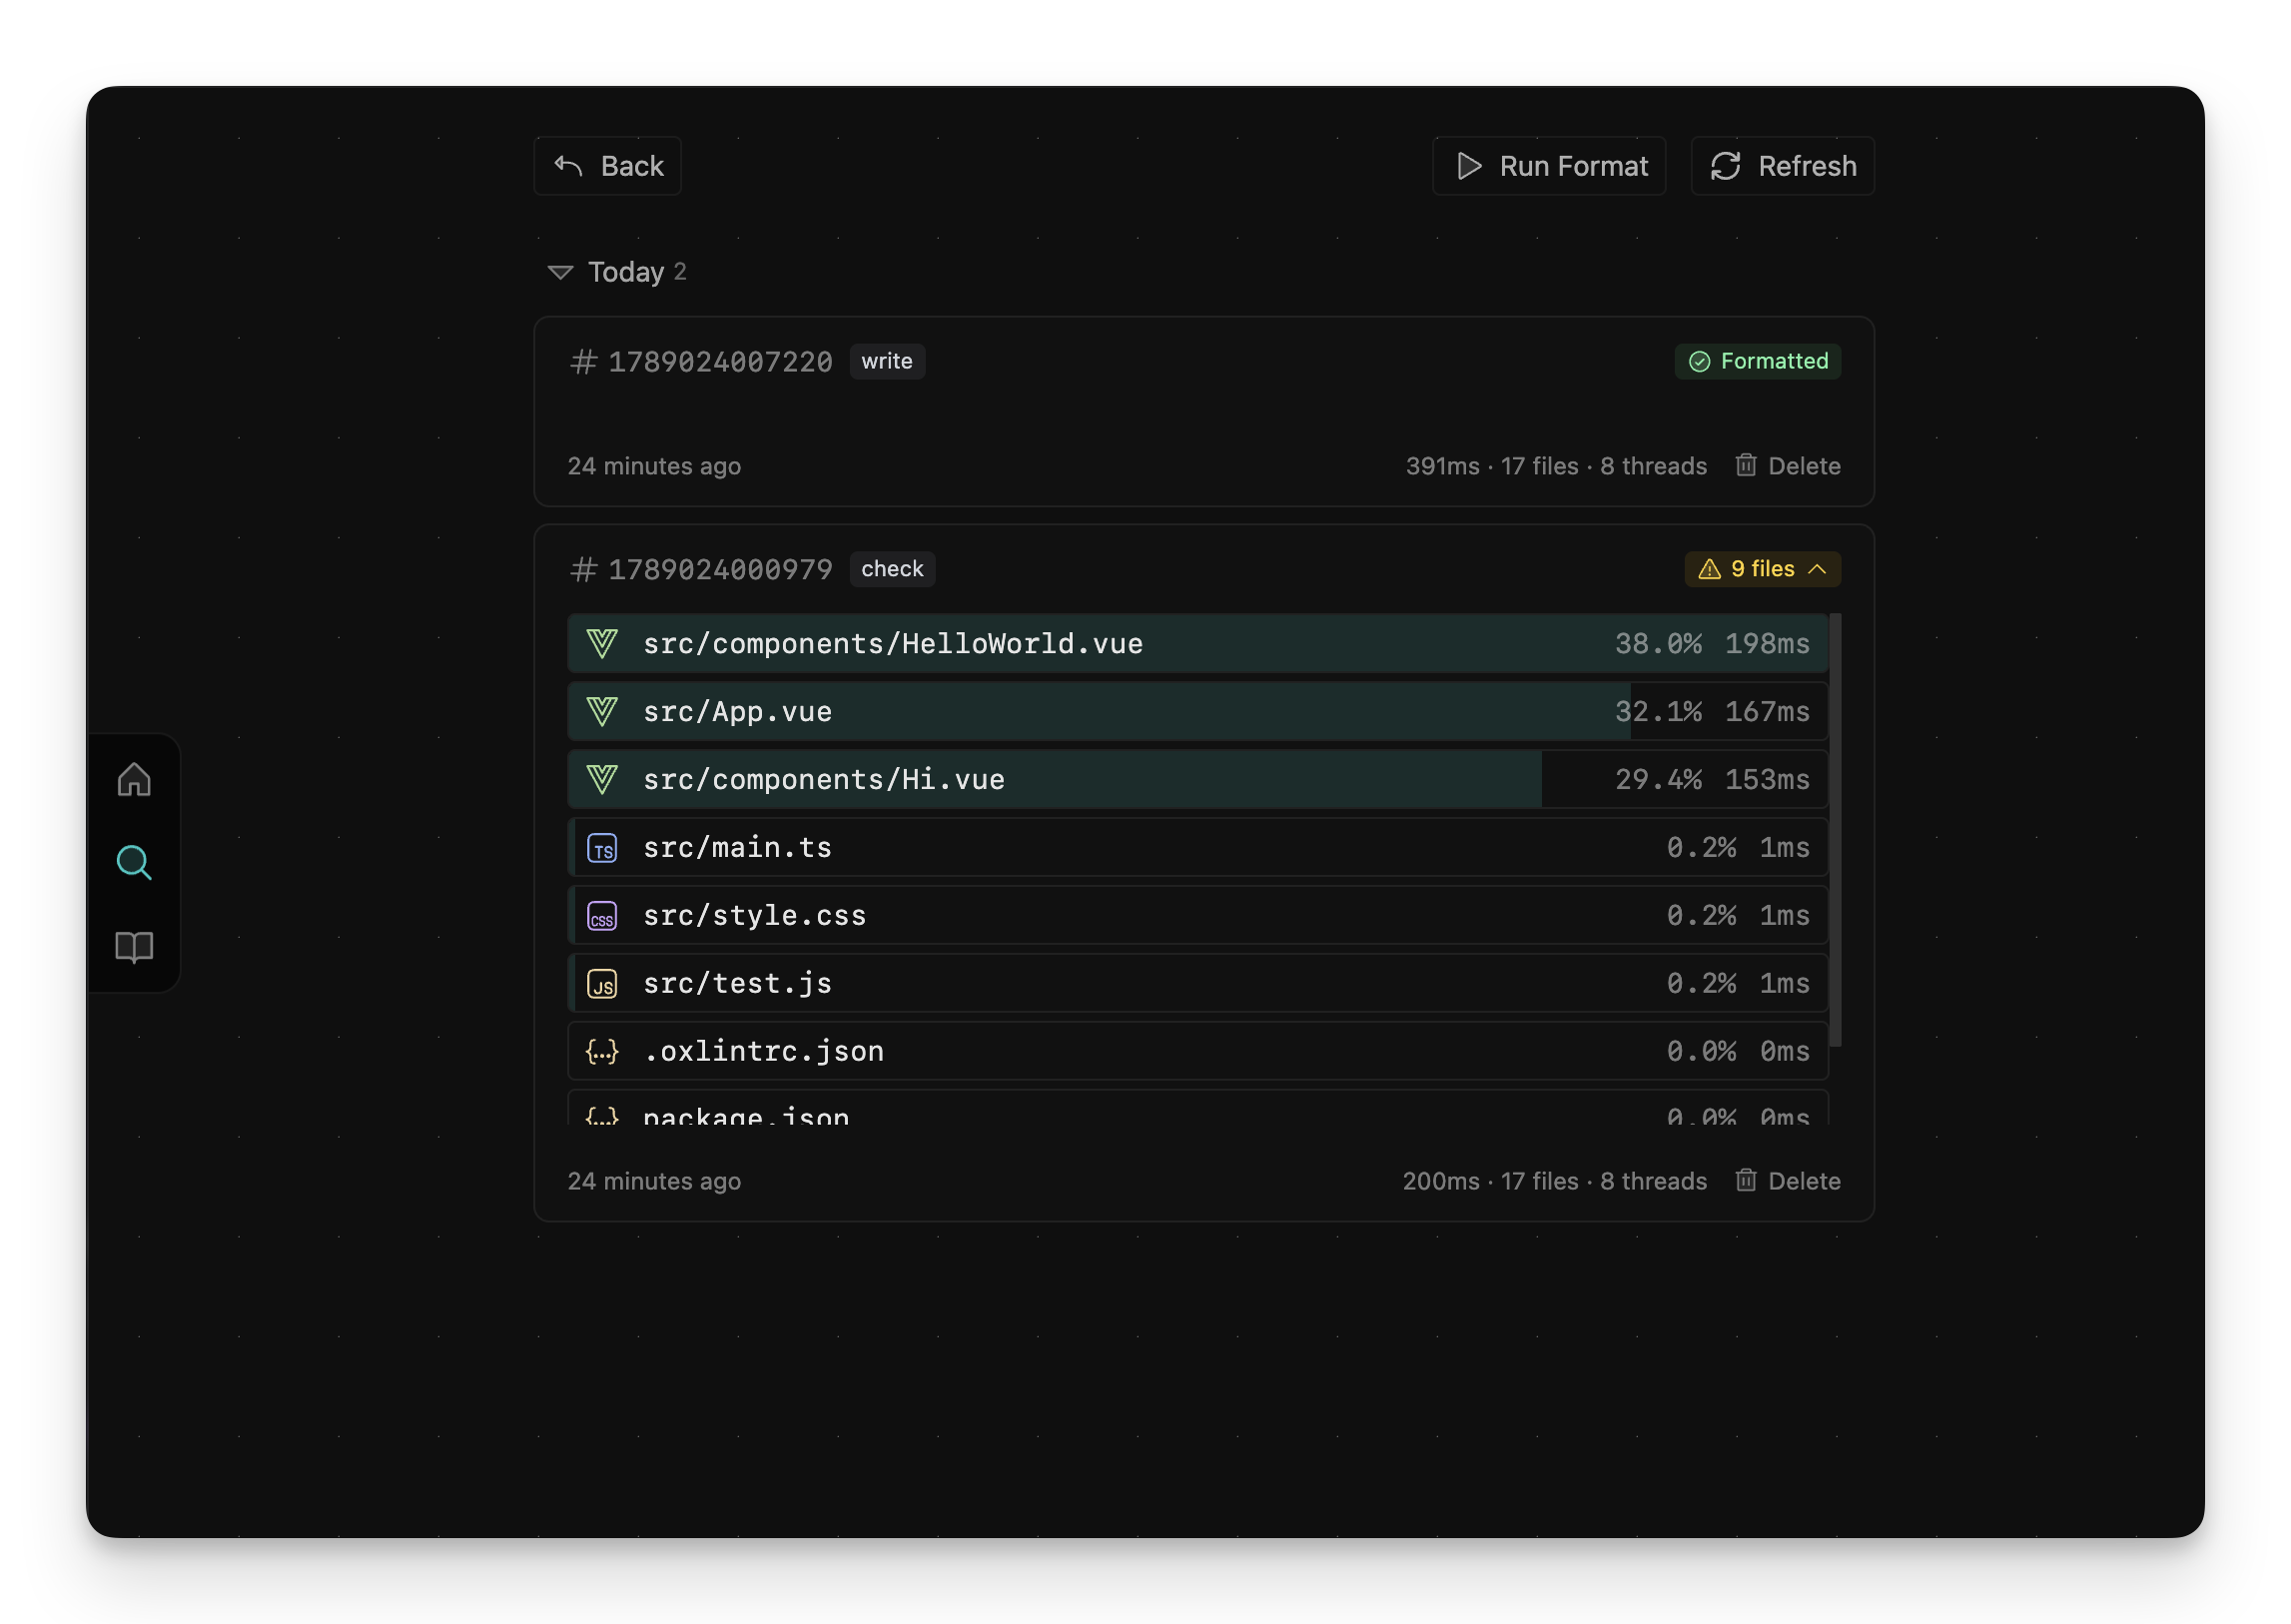This screenshot has width=2291, height=1624.
Task: Select the src/style.css file row
Action: (1198, 915)
